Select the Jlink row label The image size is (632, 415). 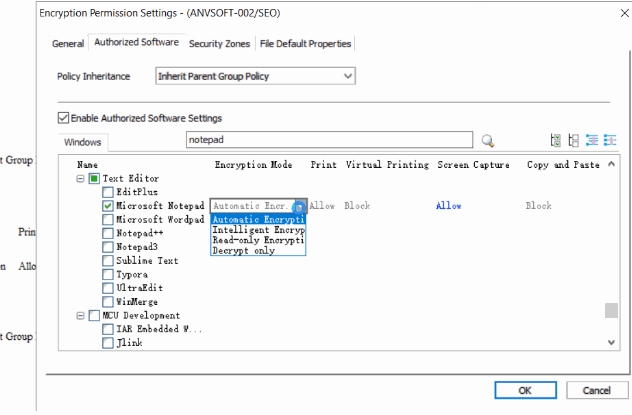coord(129,343)
